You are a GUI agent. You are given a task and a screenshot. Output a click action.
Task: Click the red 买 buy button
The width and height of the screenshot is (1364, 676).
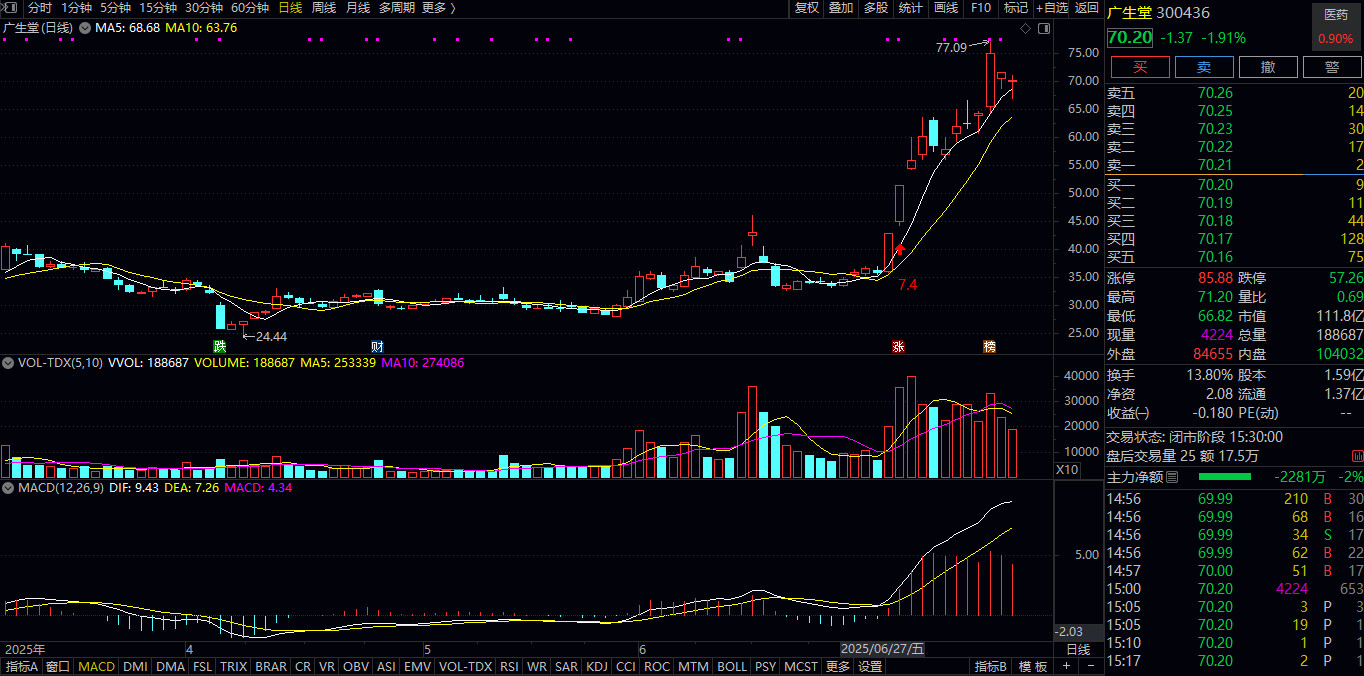click(x=1139, y=67)
